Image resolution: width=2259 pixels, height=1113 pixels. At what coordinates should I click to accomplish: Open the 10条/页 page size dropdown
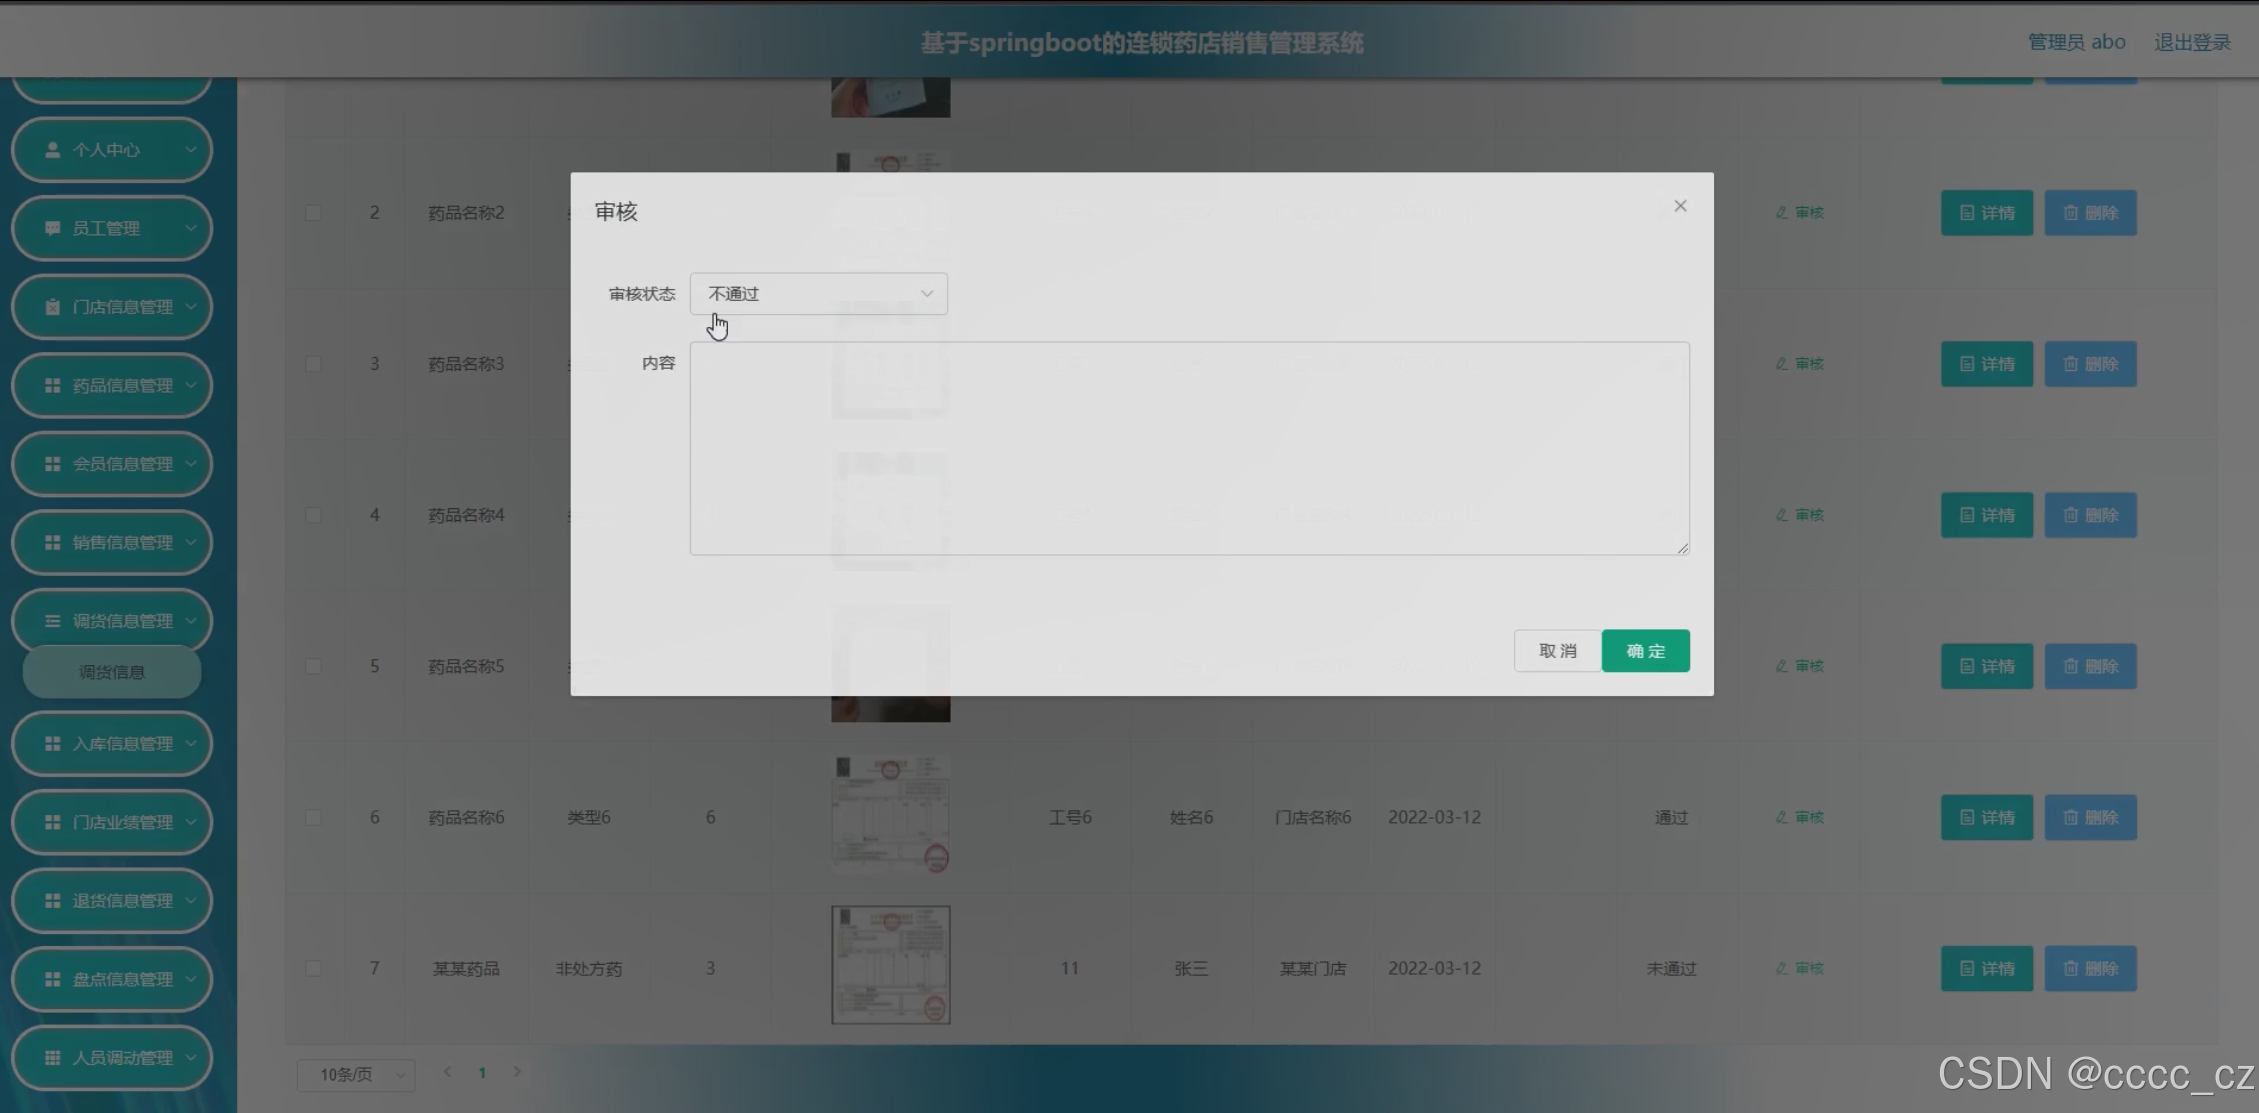(356, 1074)
